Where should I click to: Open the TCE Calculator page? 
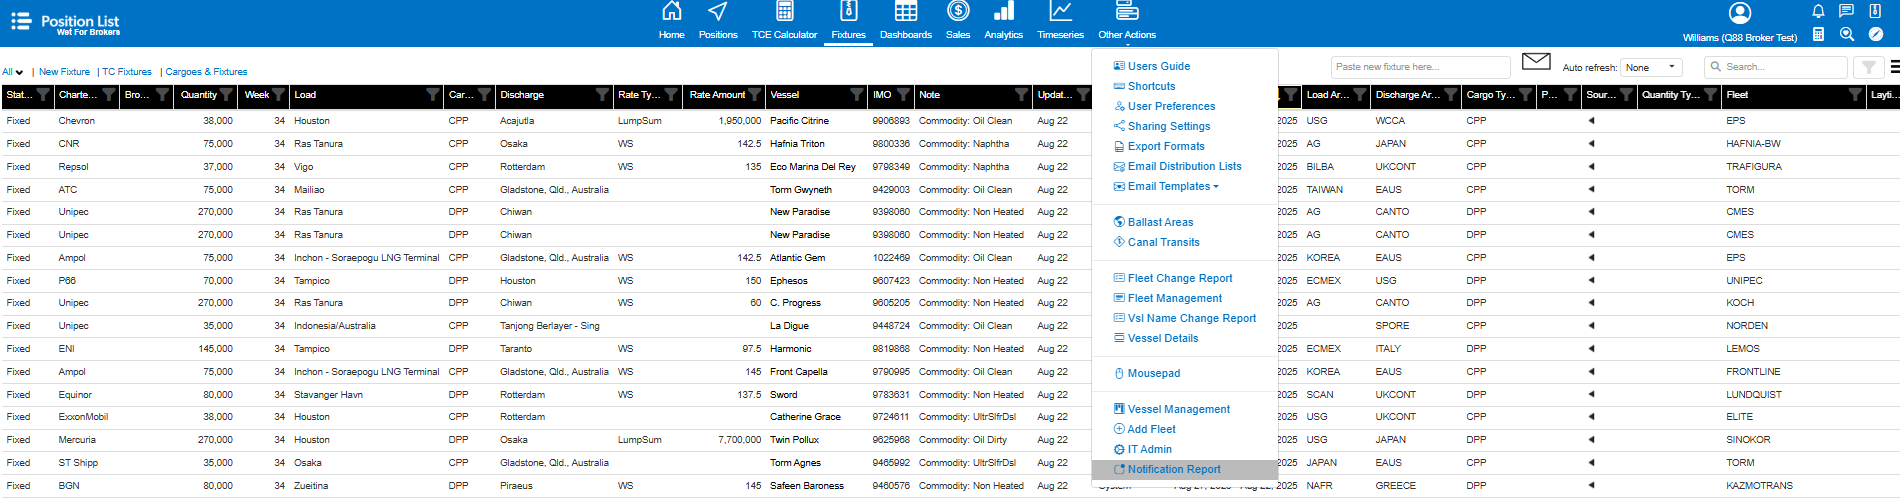[784, 21]
